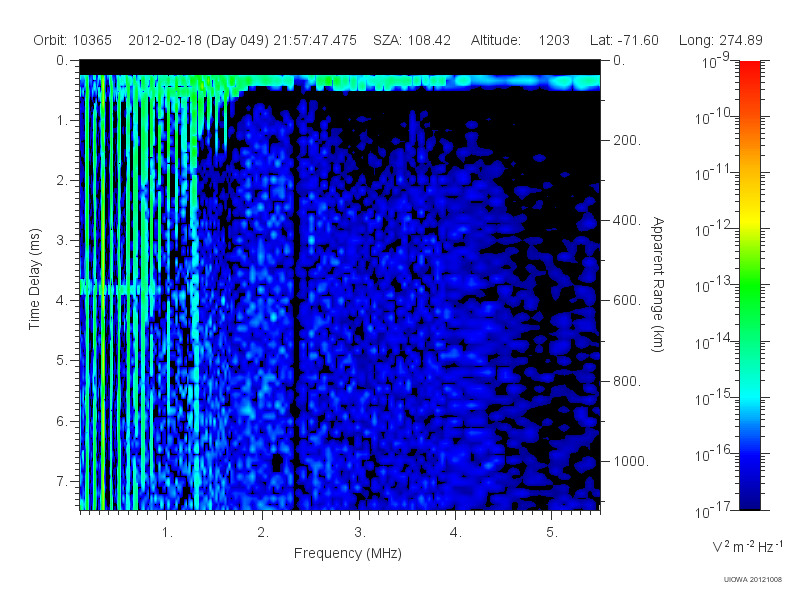
Task: Click the 5. frequency tick label
Action: tap(552, 533)
